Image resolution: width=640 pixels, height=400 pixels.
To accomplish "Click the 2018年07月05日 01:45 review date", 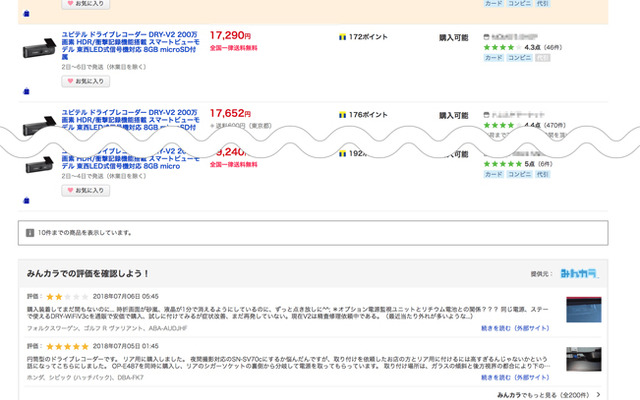I will (126, 347).
